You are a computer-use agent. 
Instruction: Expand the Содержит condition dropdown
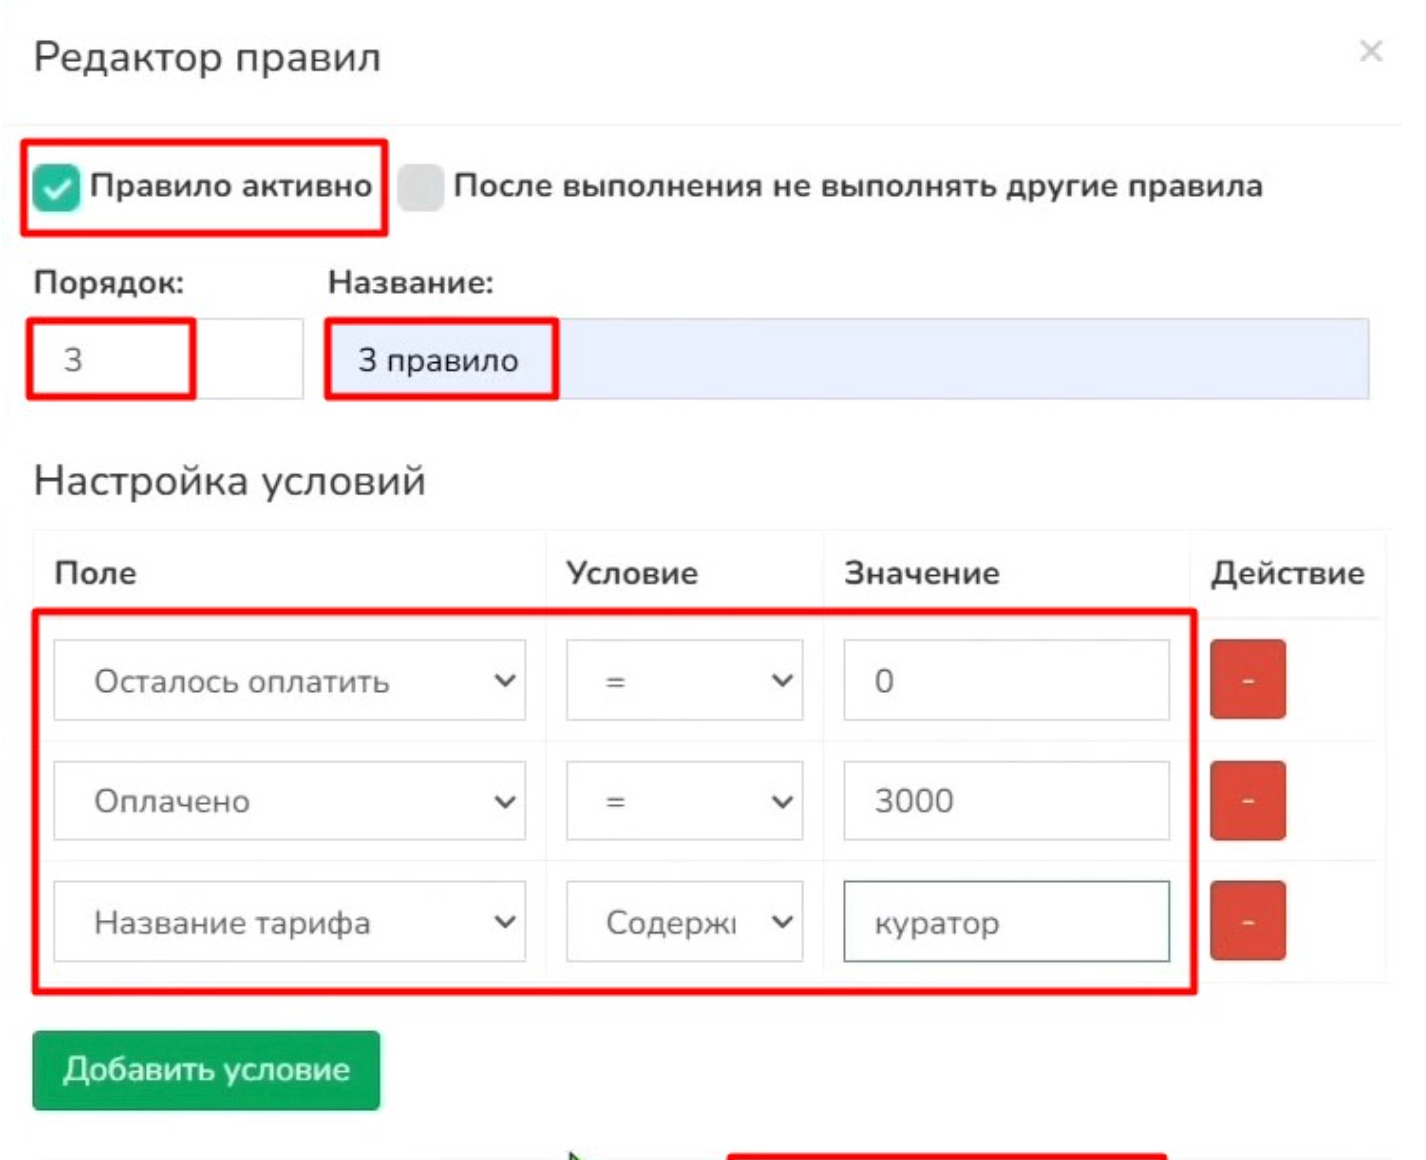tap(684, 921)
